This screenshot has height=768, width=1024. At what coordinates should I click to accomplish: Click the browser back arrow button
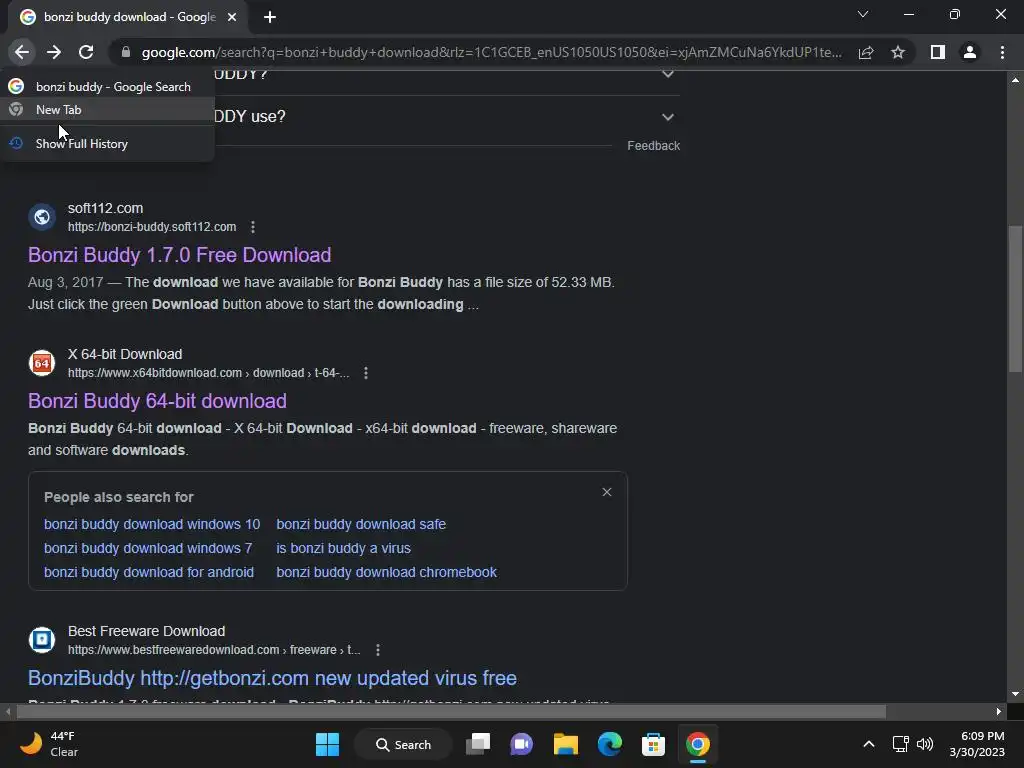pyautogui.click(x=22, y=52)
